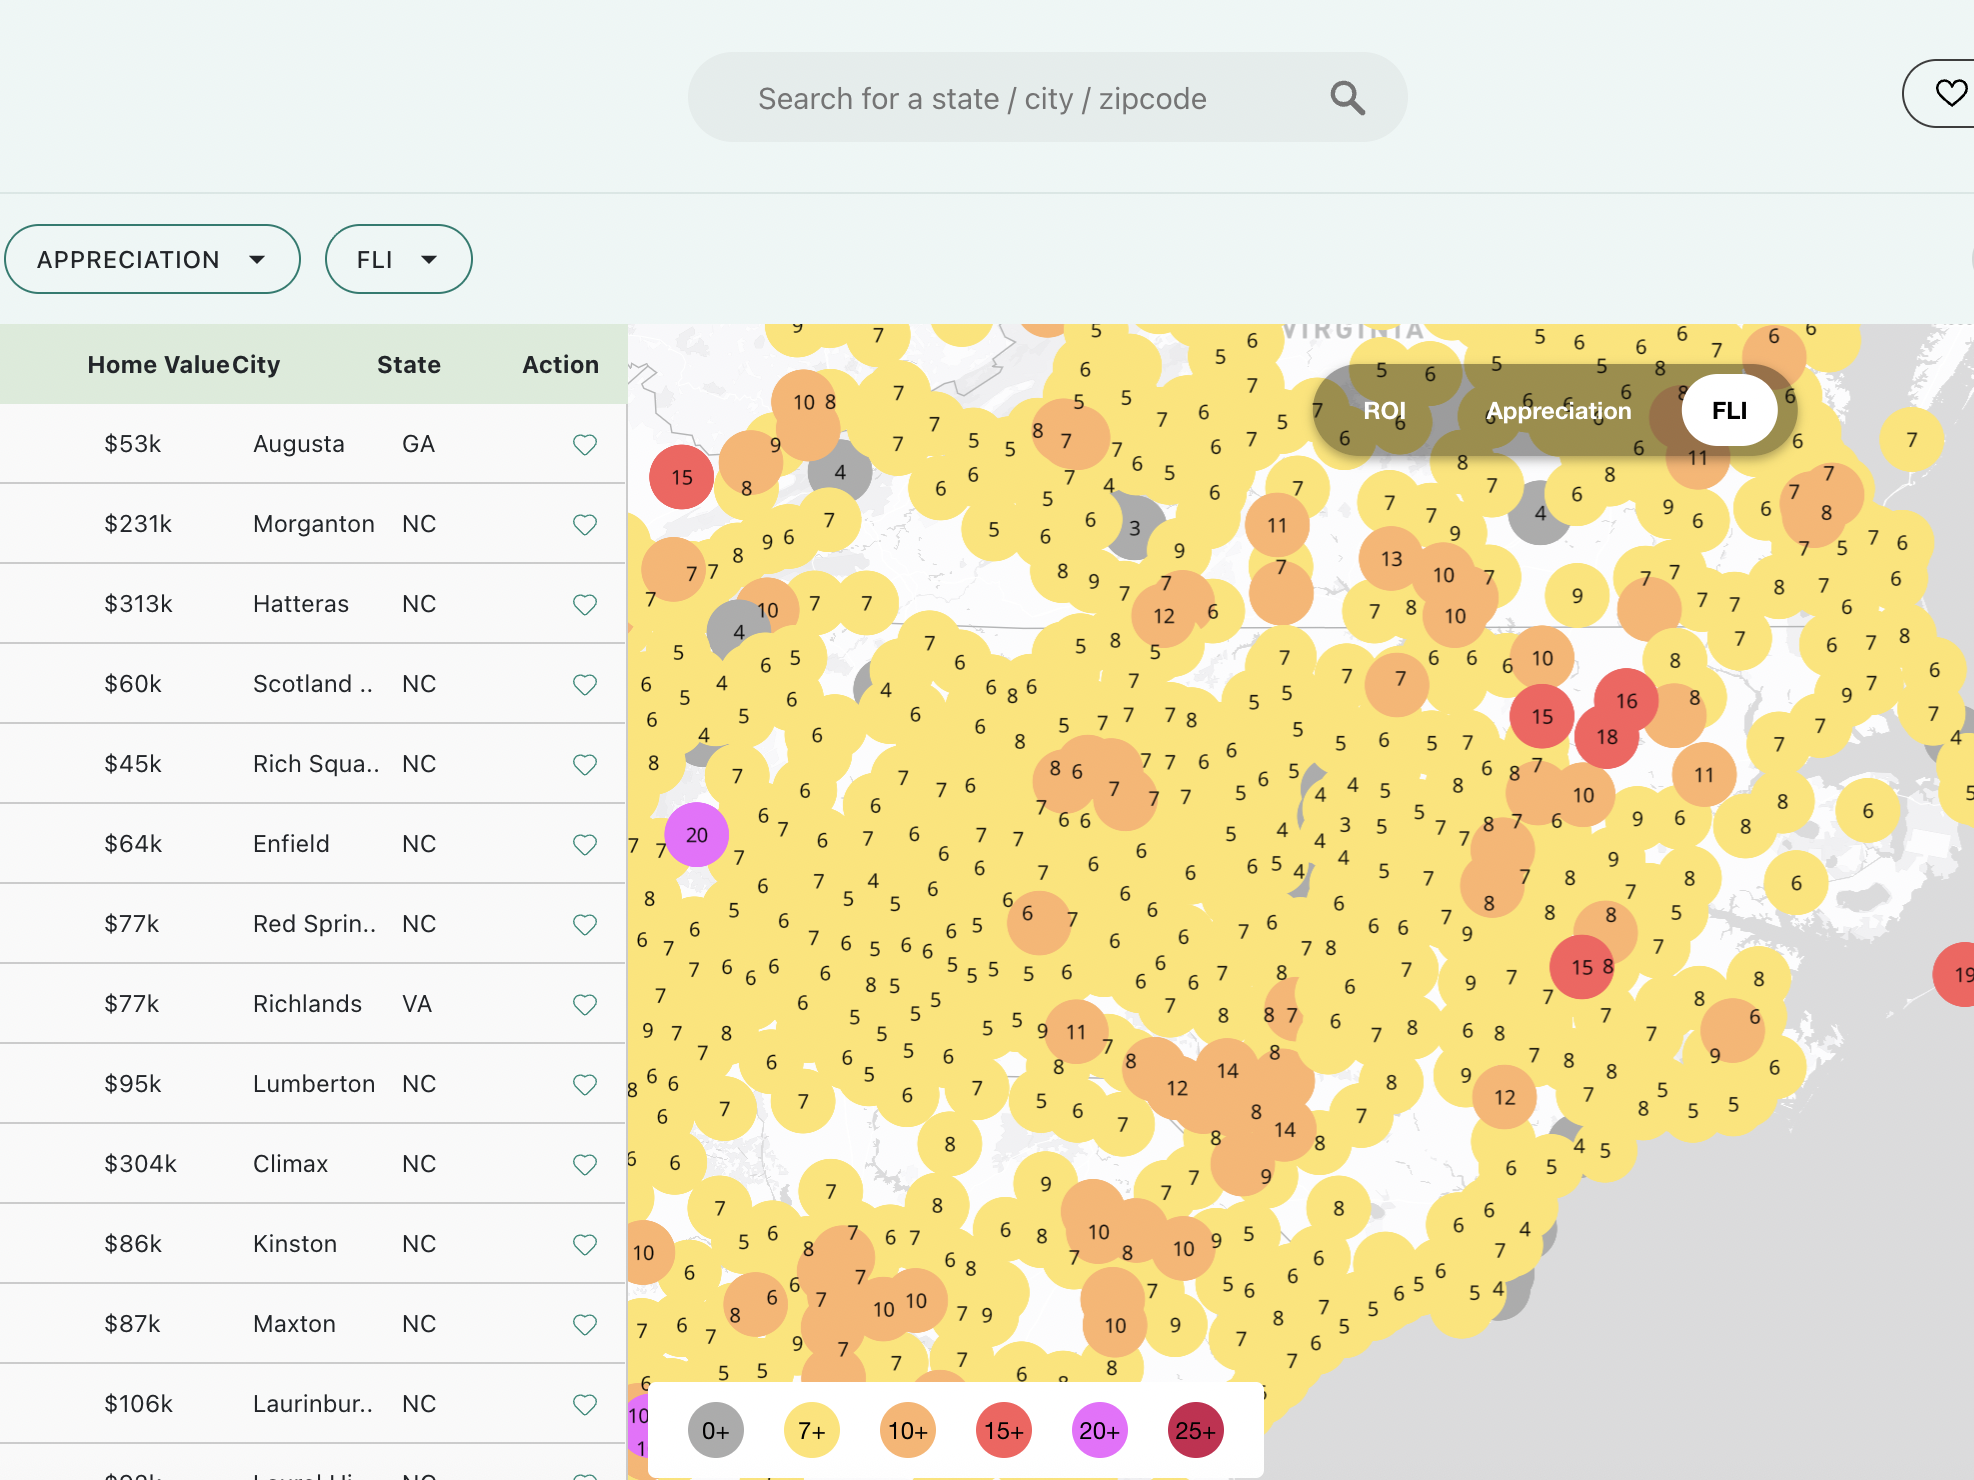Focus the state/city/zipcode search field

click(982, 98)
